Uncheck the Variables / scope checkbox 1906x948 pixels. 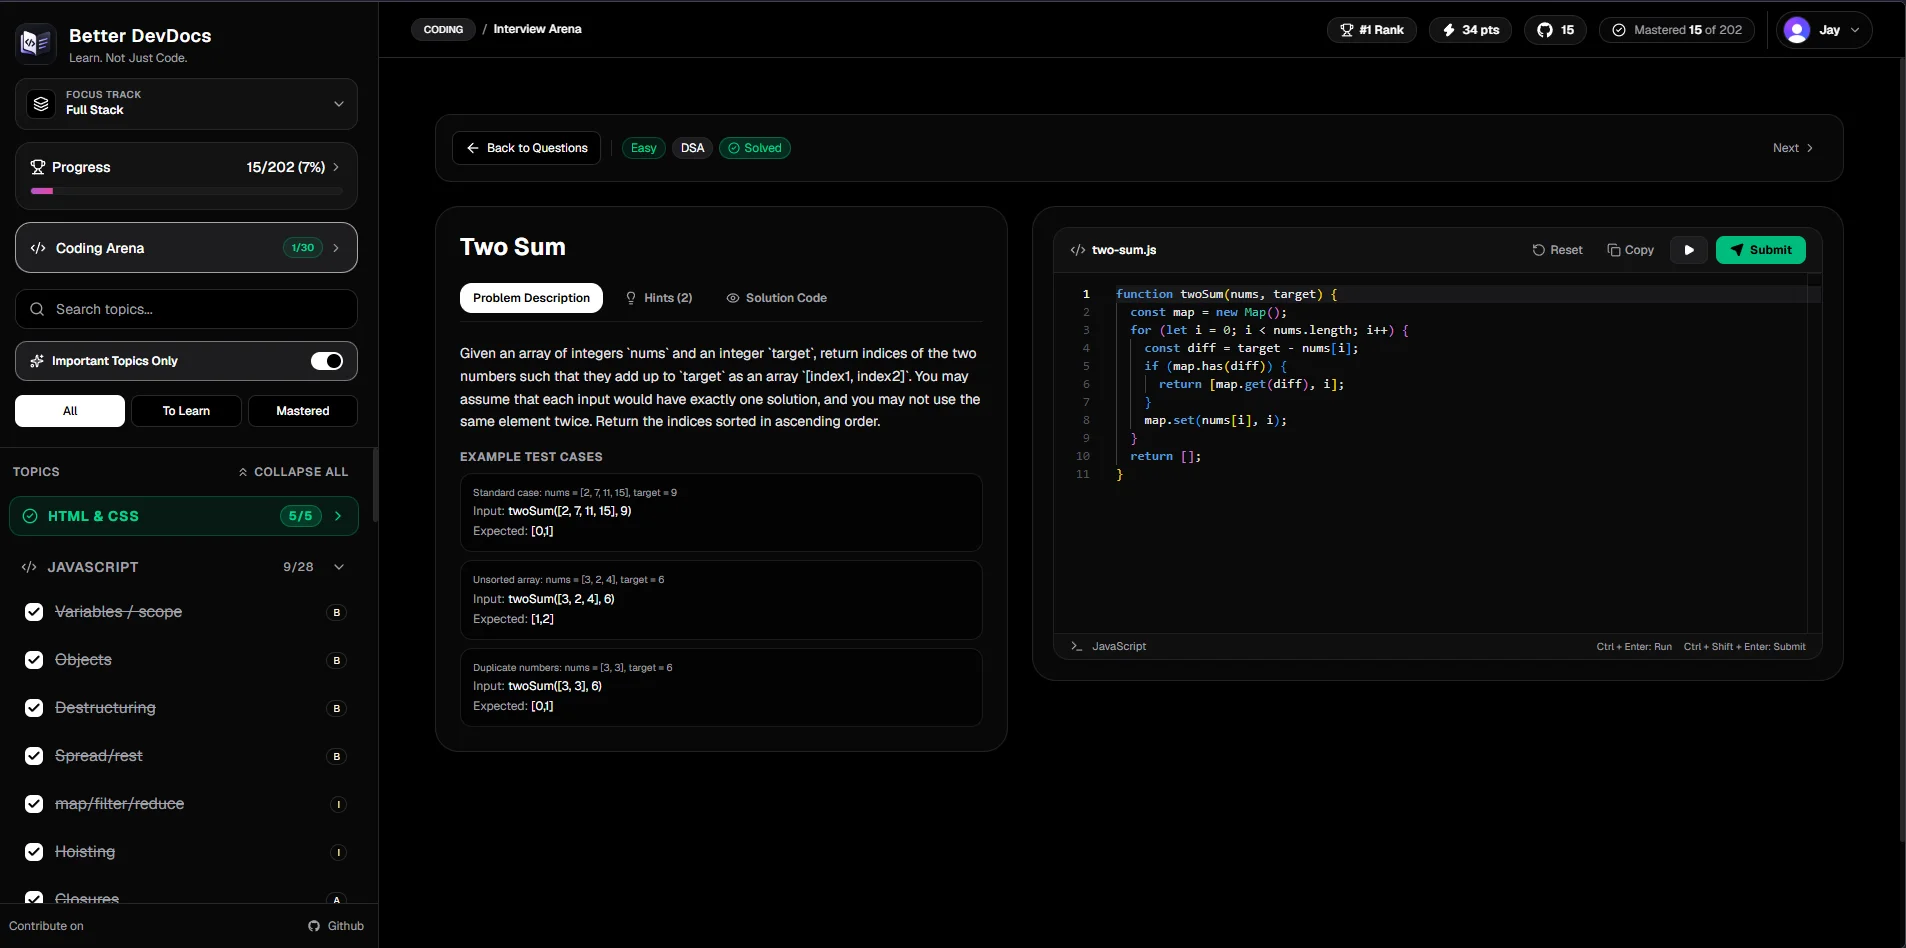34,612
